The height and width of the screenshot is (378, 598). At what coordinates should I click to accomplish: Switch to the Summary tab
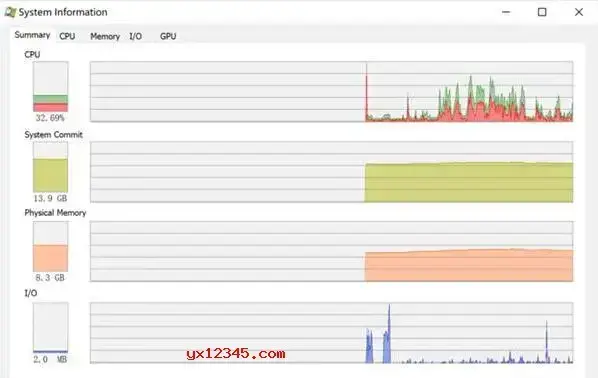32,35
